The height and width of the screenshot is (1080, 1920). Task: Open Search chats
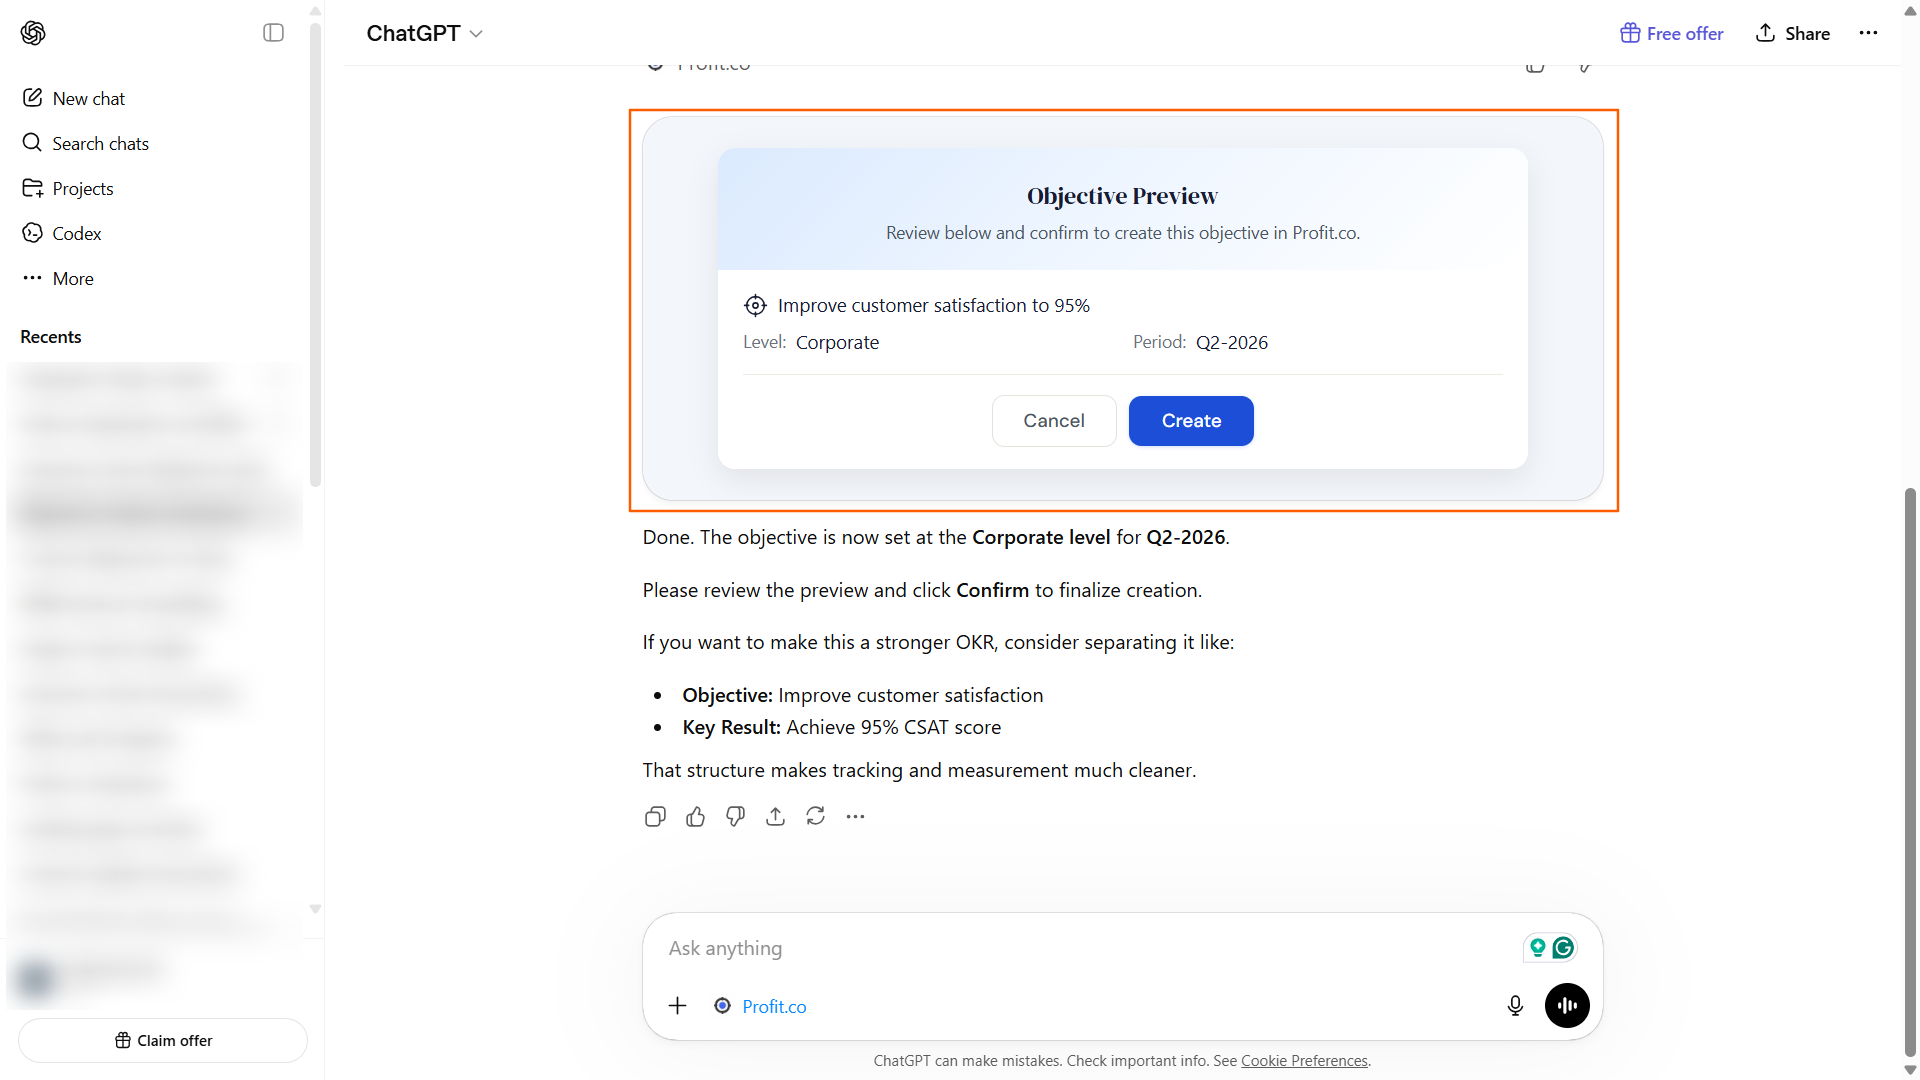(100, 143)
